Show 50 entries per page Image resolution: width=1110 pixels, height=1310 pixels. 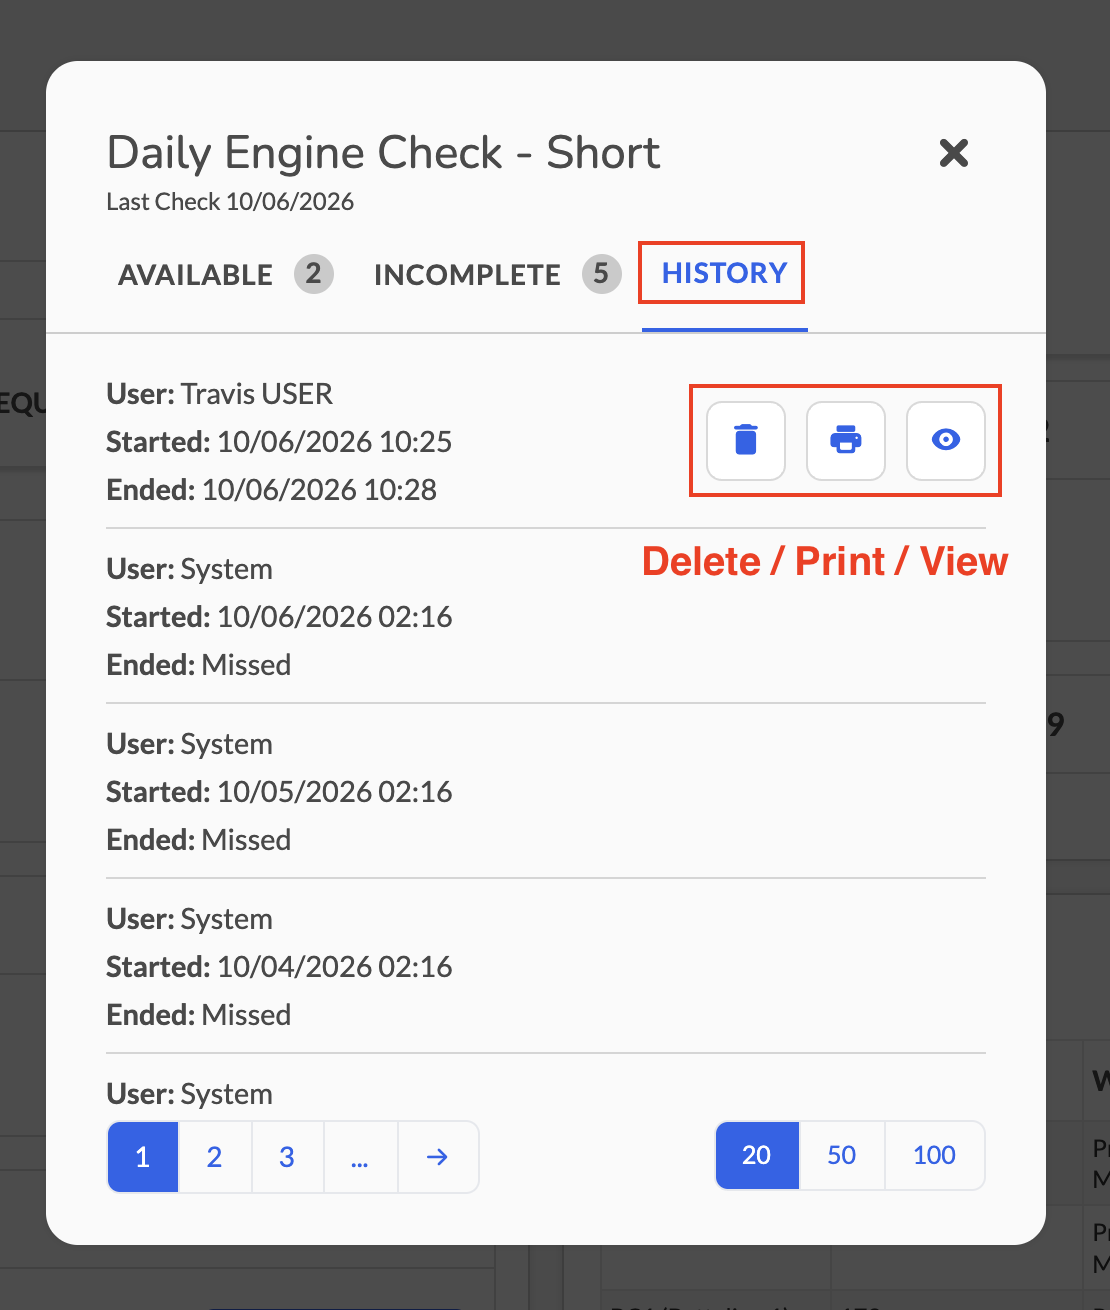pos(842,1155)
